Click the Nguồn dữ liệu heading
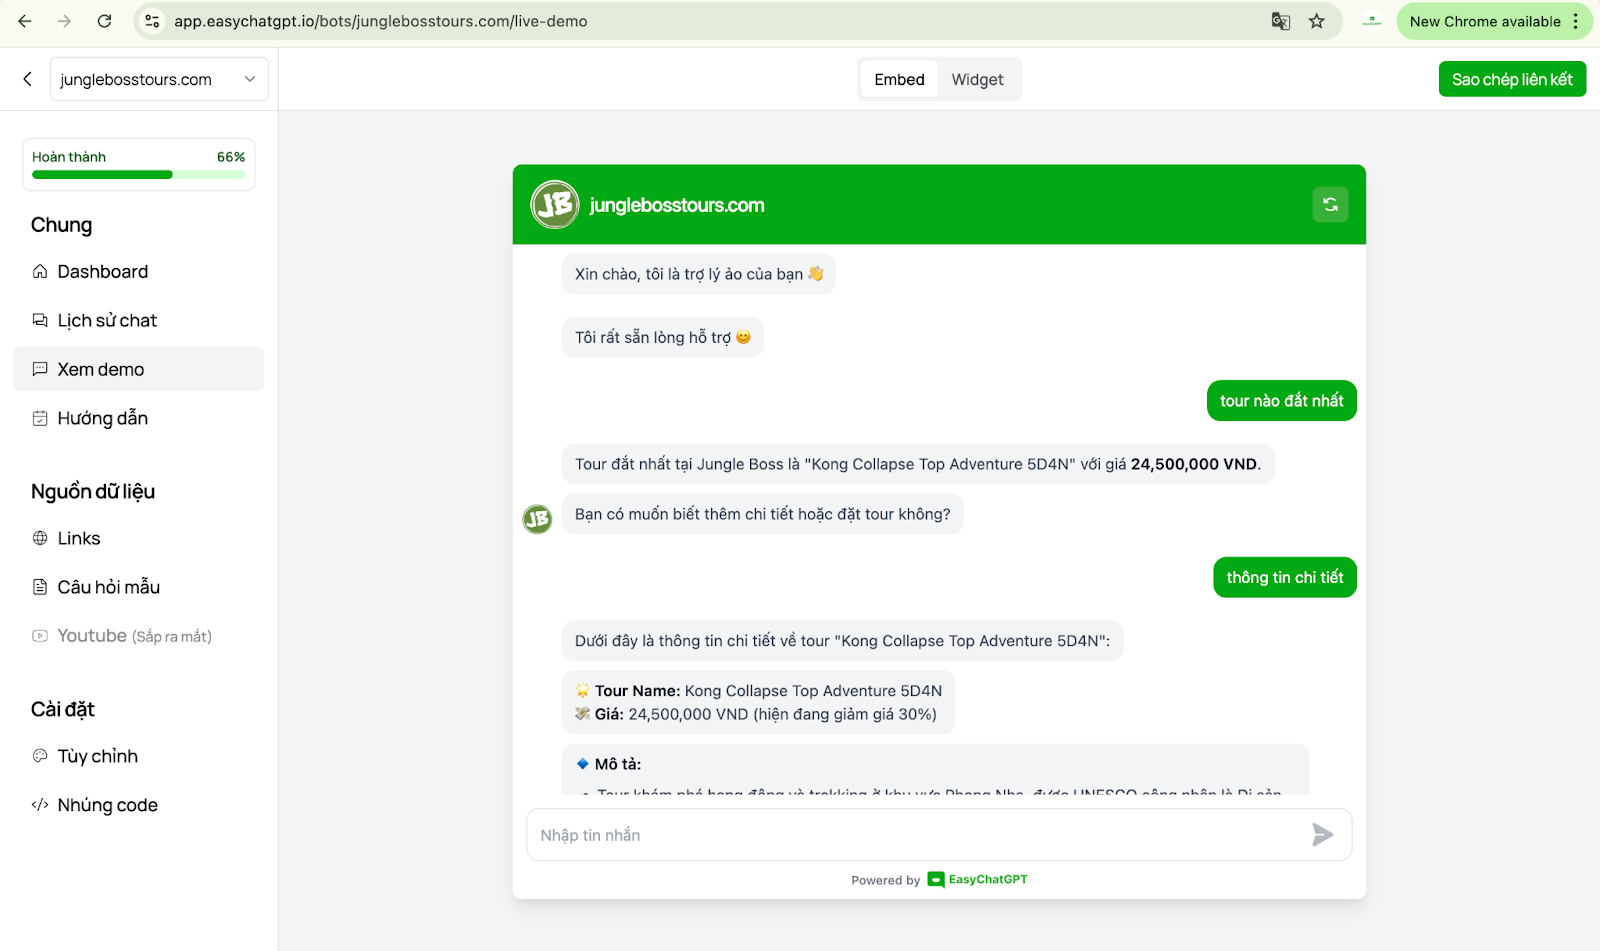 [93, 491]
